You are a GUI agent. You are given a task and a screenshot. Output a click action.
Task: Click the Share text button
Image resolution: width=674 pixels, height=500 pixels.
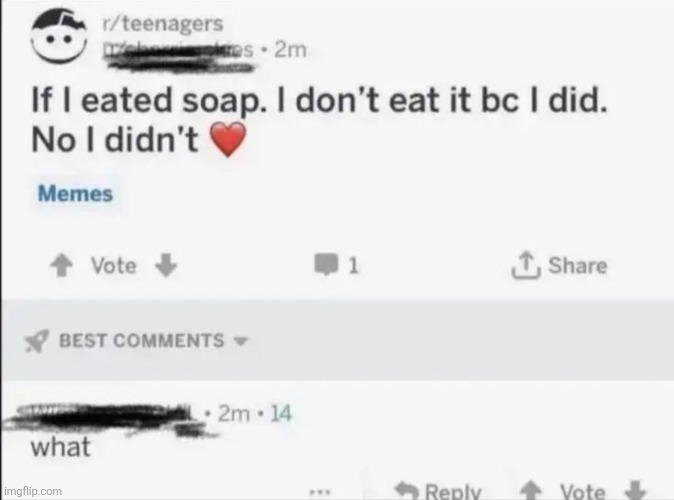(577, 265)
